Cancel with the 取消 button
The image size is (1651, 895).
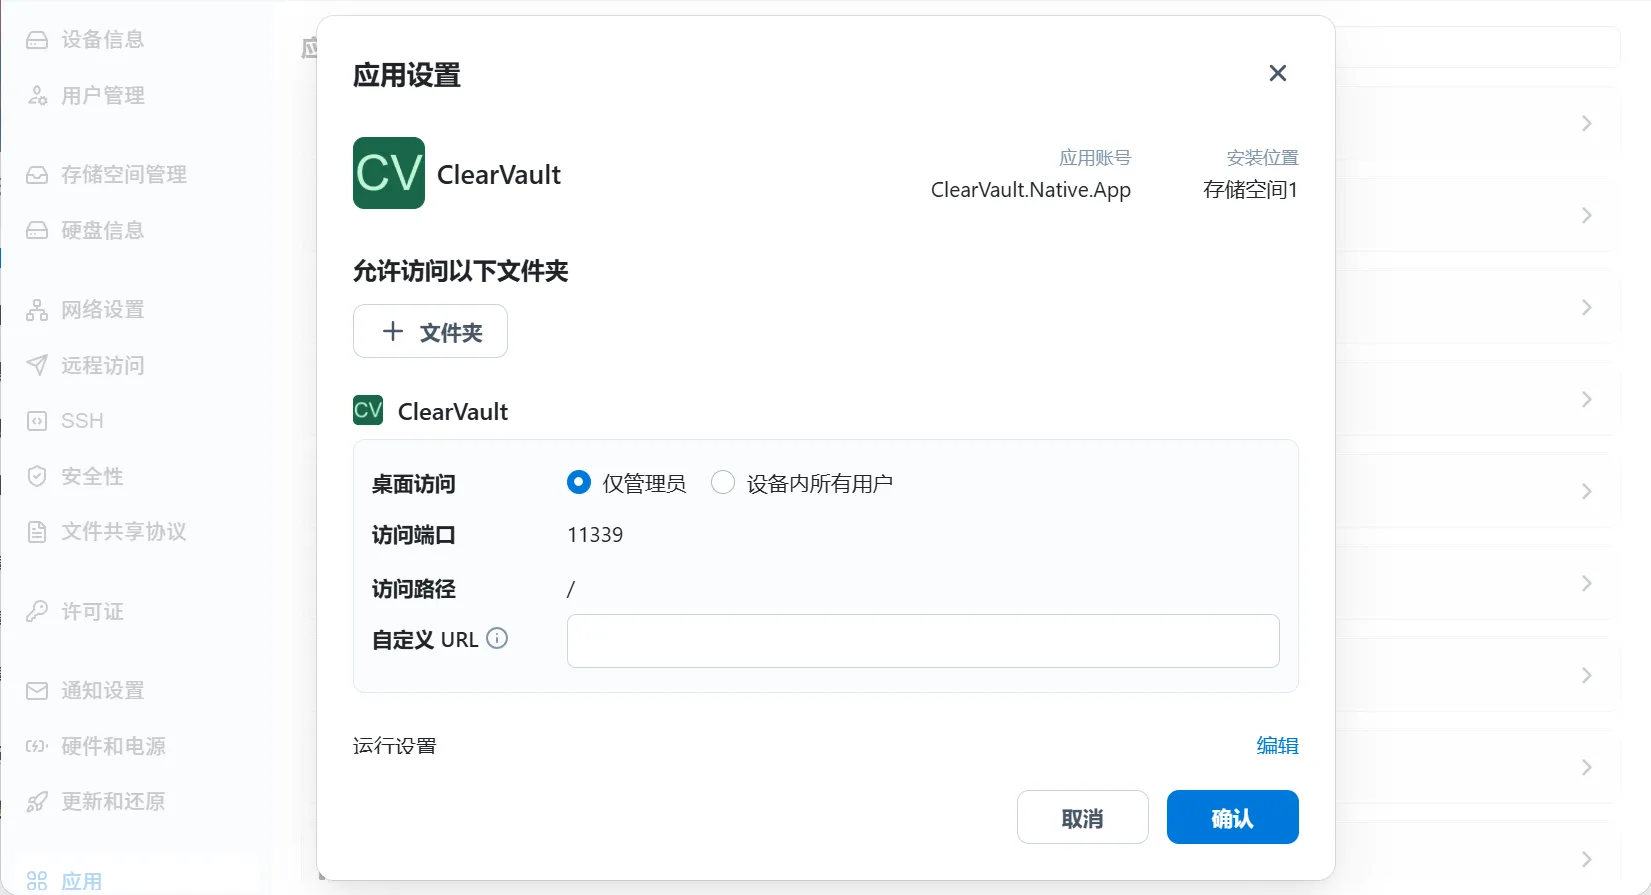tap(1083, 817)
